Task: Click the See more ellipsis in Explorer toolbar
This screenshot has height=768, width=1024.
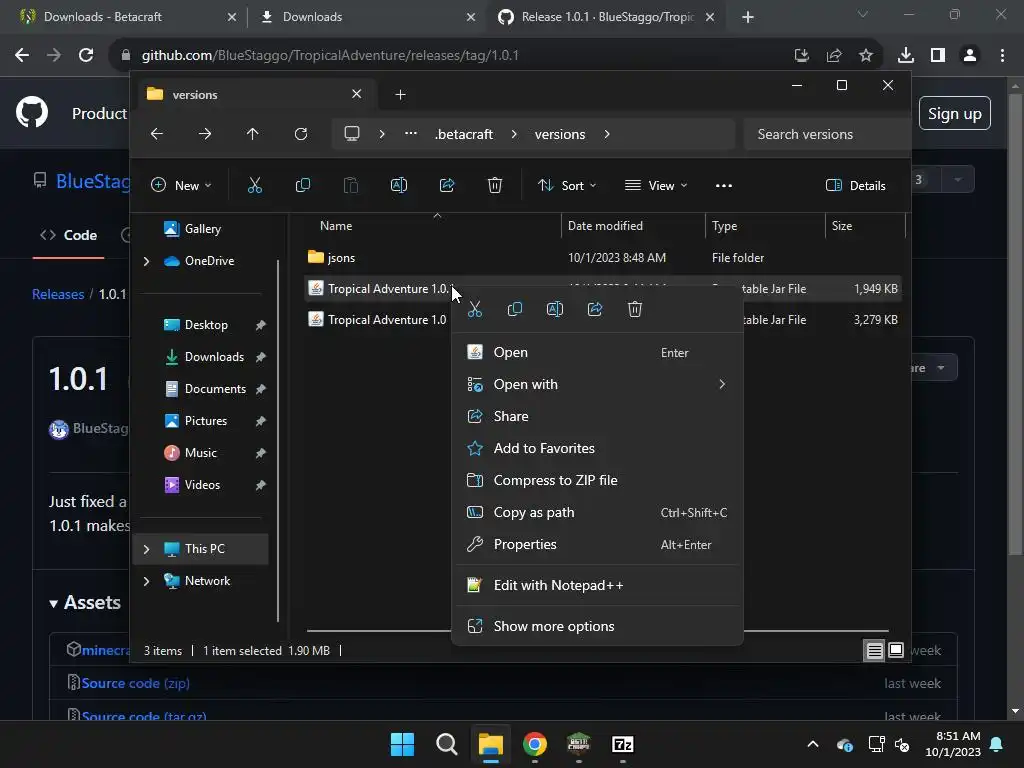Action: [724, 185]
